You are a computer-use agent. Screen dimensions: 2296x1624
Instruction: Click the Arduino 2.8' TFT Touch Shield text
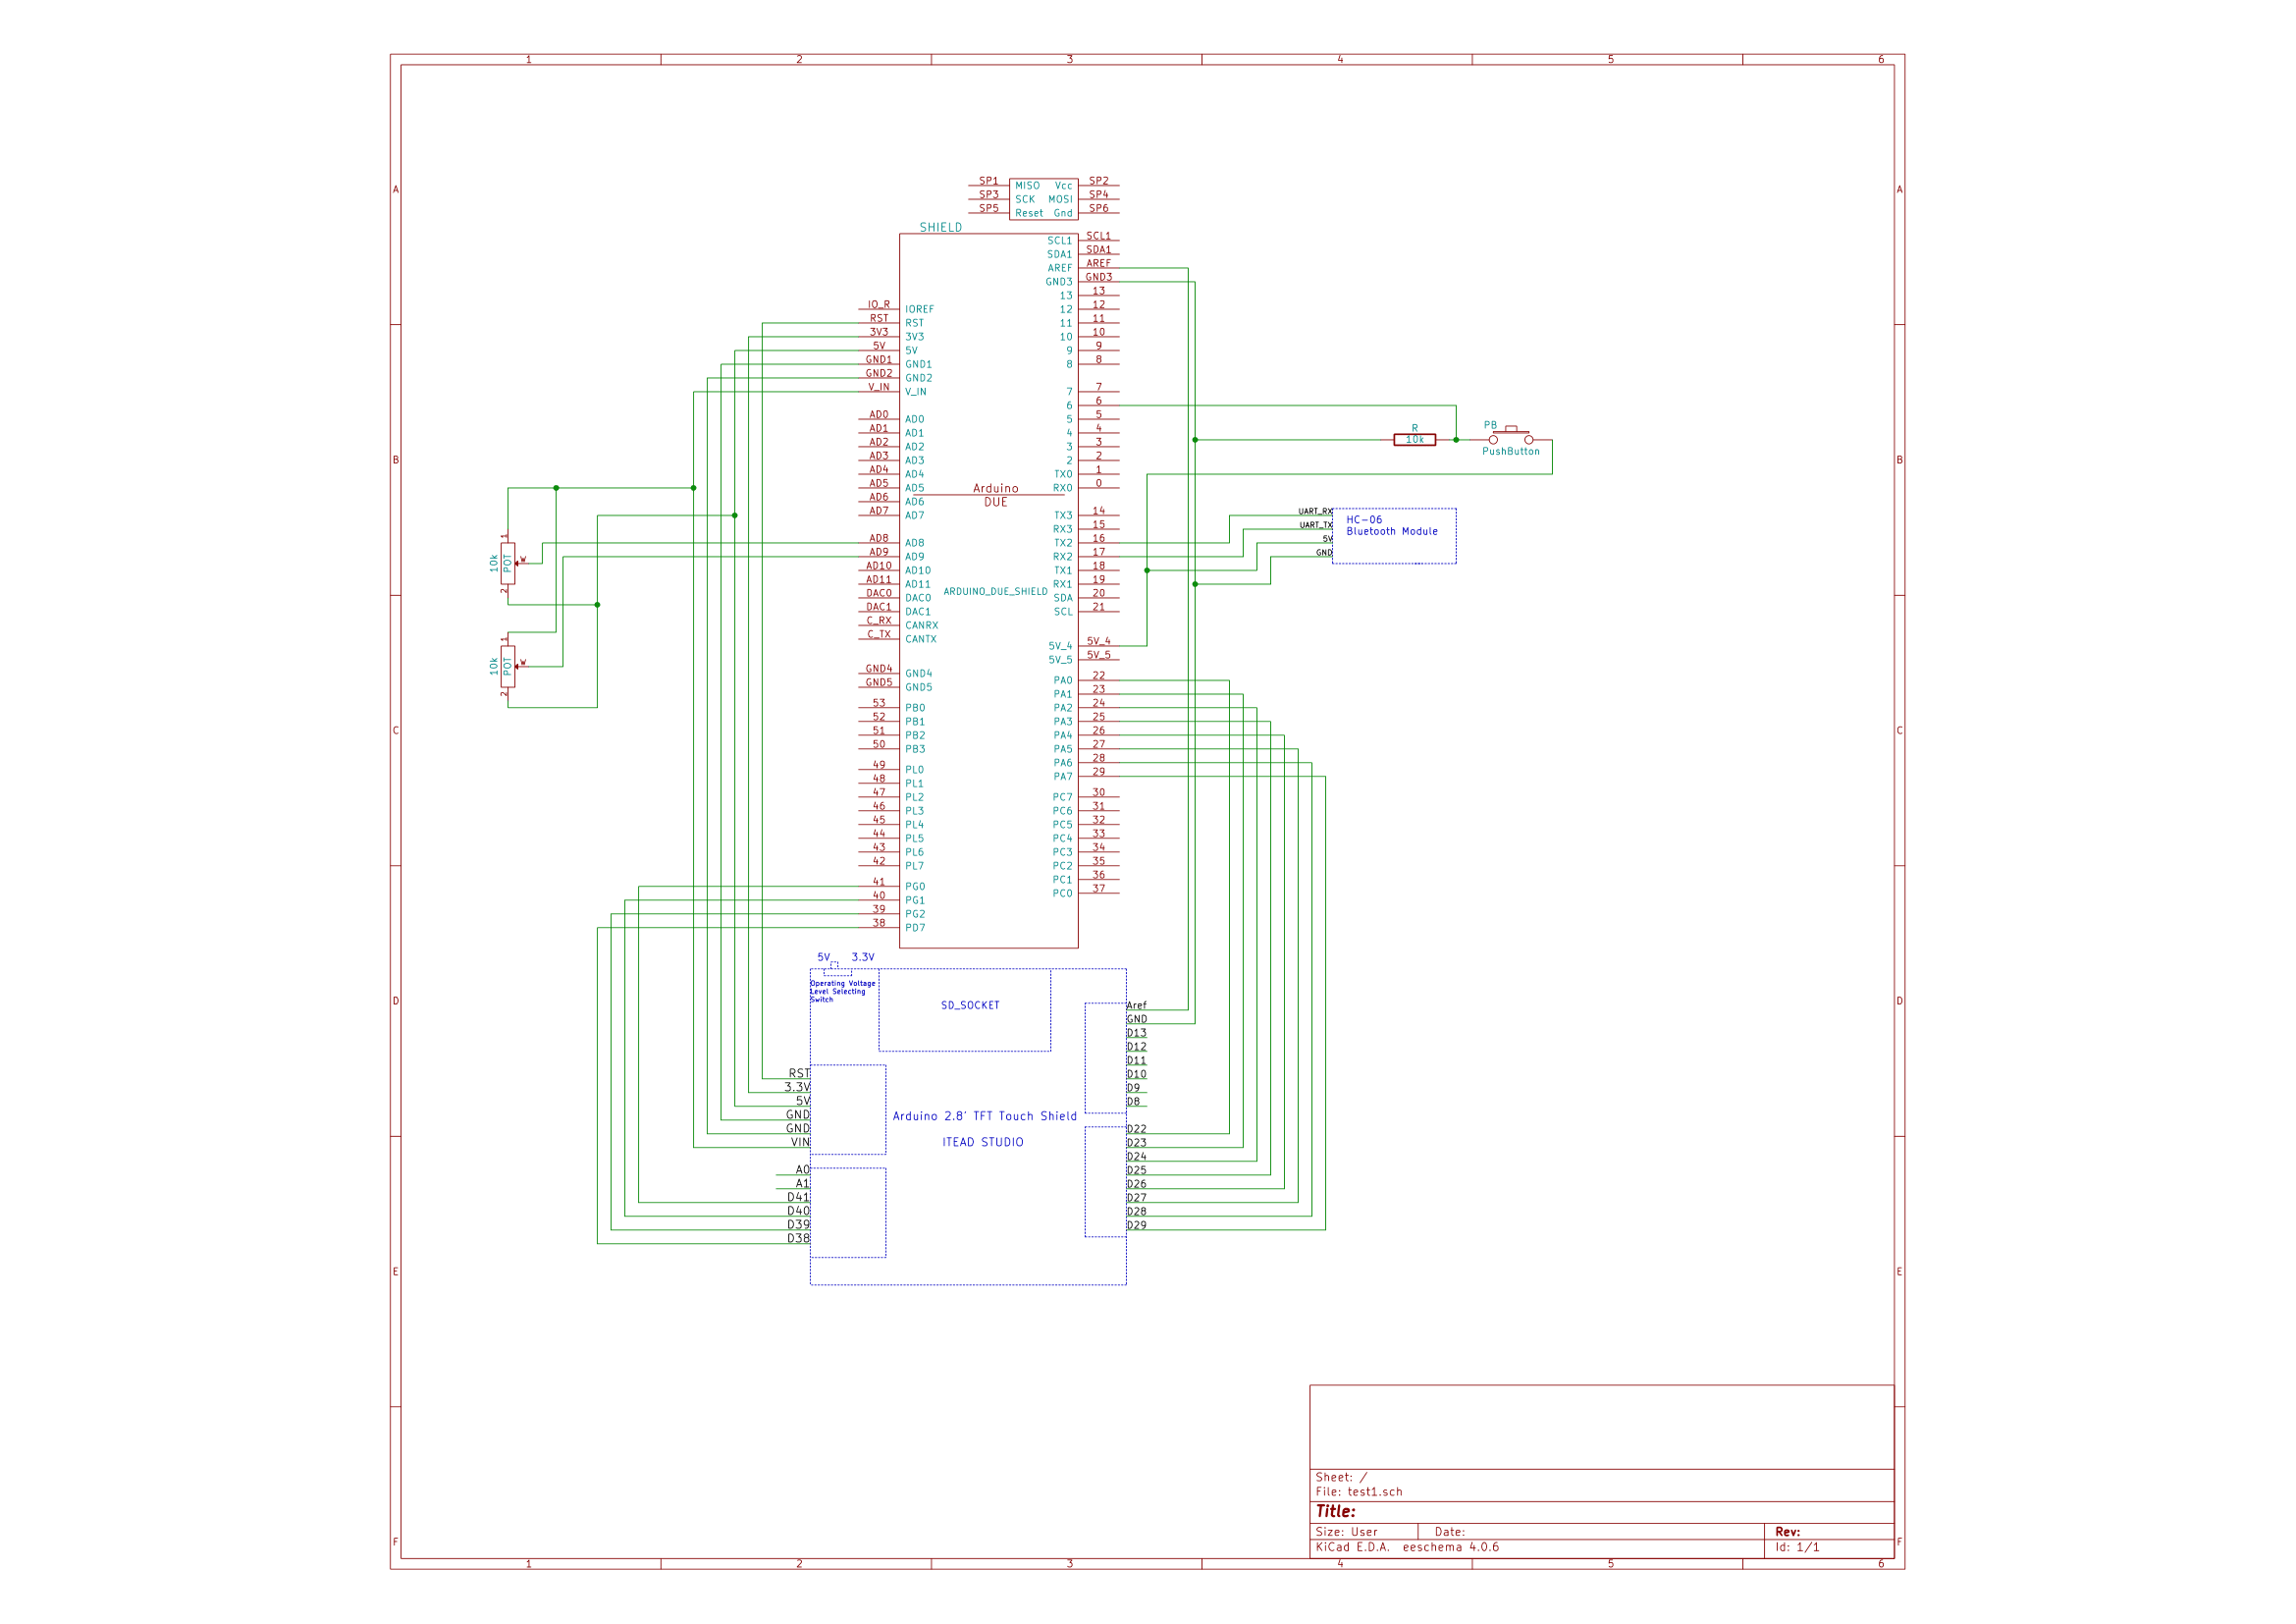(x=985, y=1117)
